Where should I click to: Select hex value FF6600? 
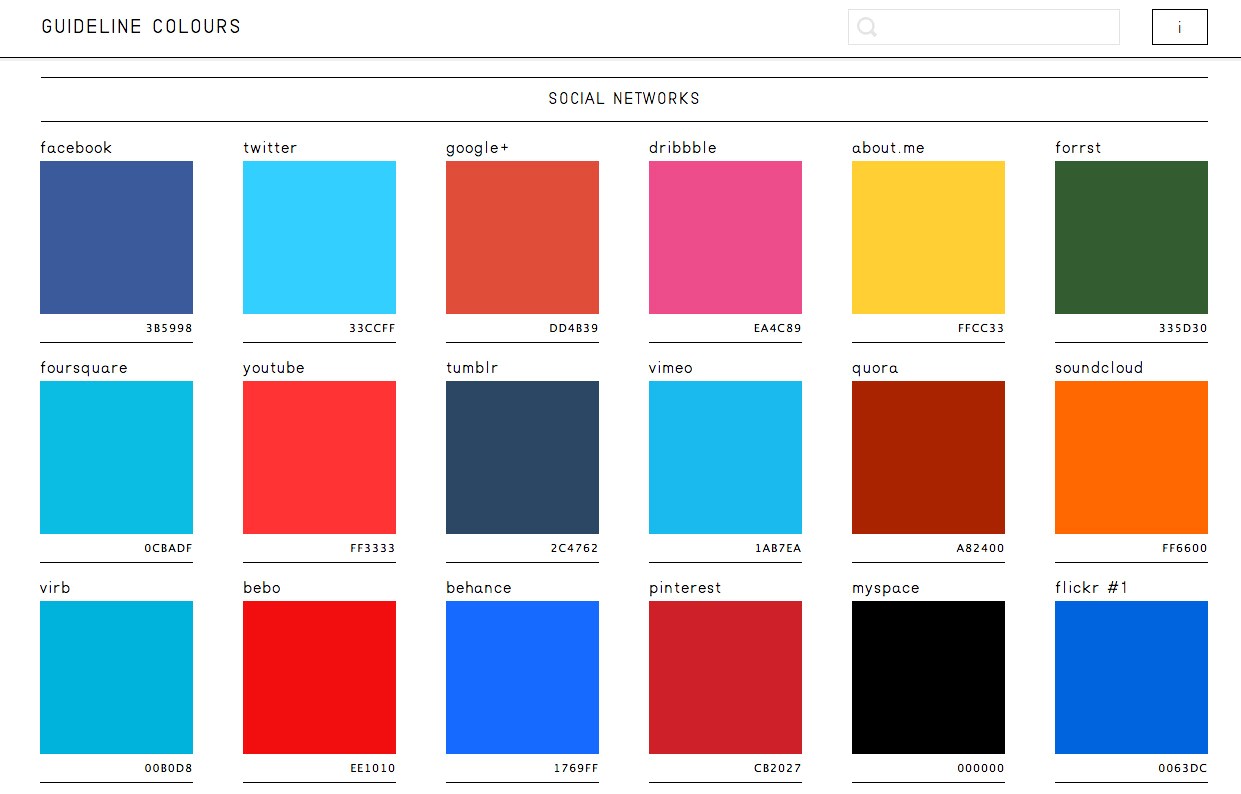pos(1185,548)
